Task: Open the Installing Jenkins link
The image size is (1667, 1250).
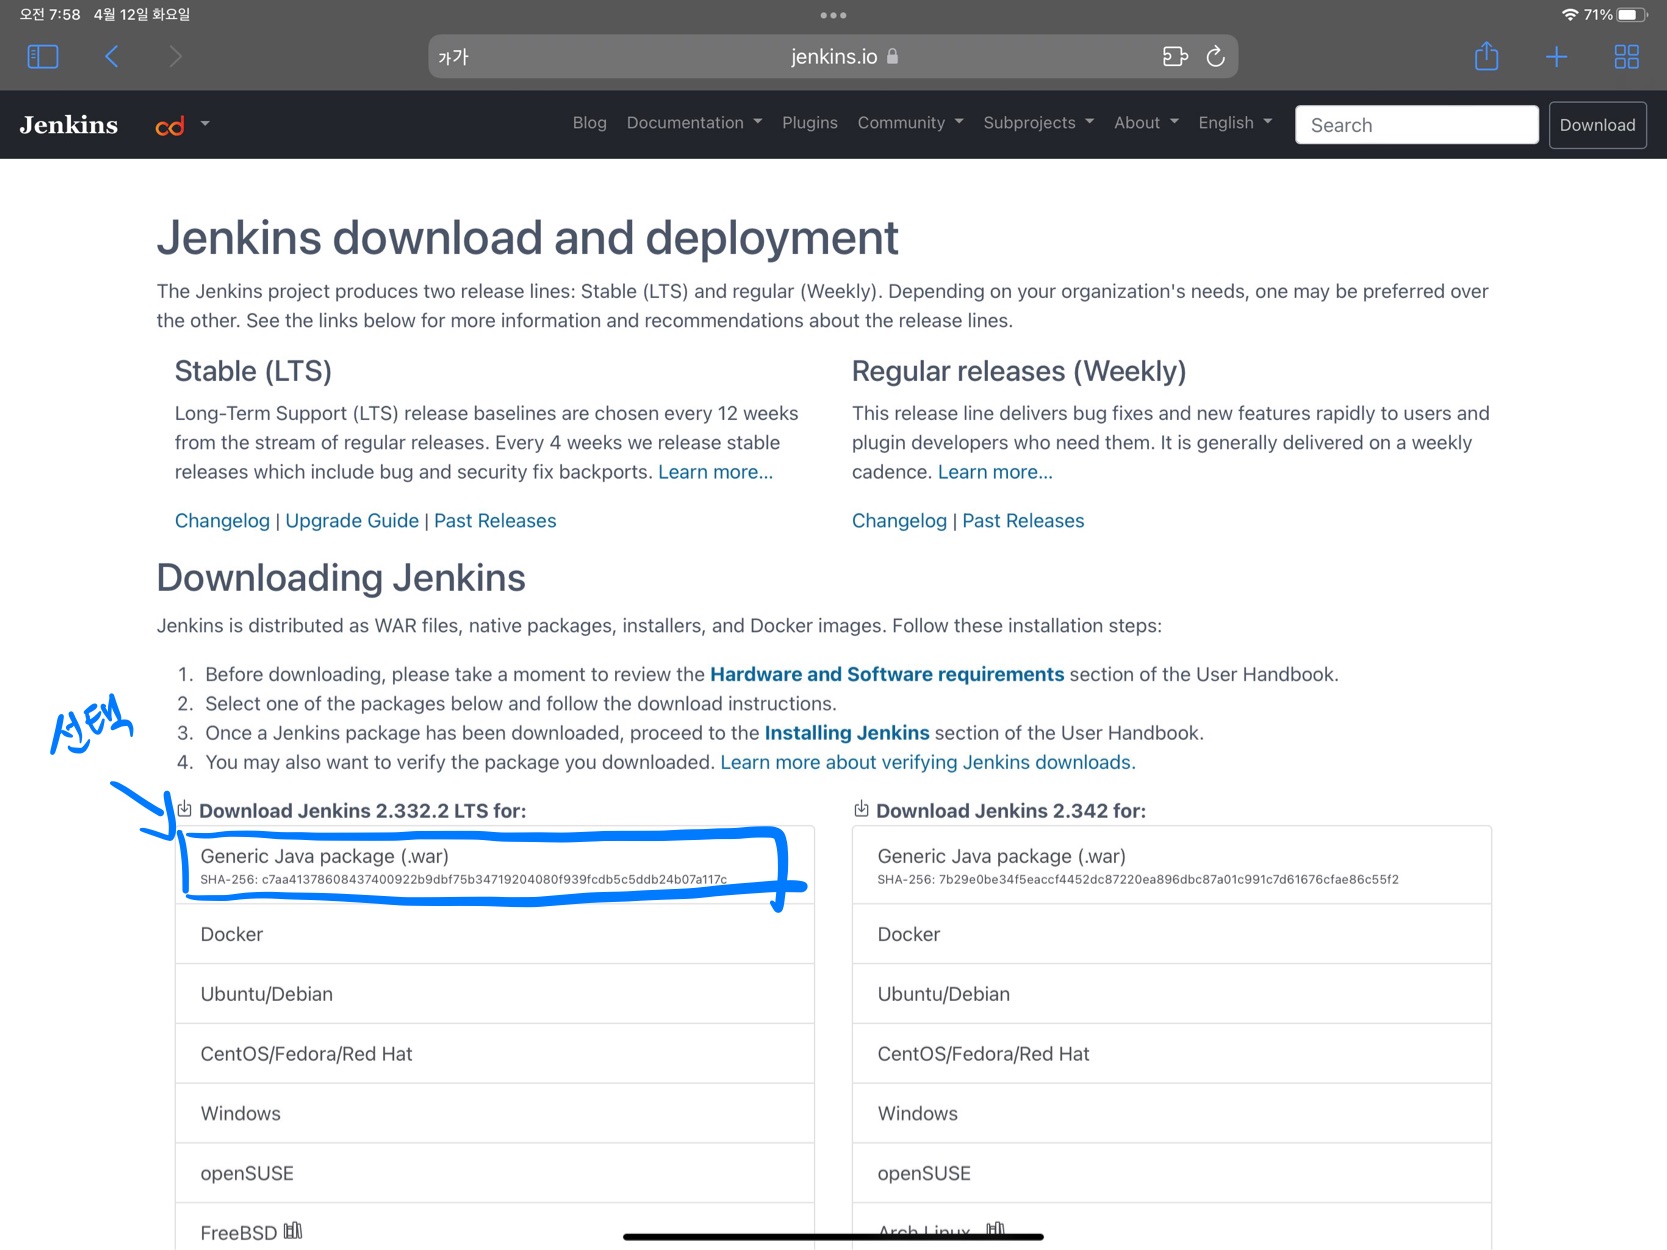Action: pos(847,733)
